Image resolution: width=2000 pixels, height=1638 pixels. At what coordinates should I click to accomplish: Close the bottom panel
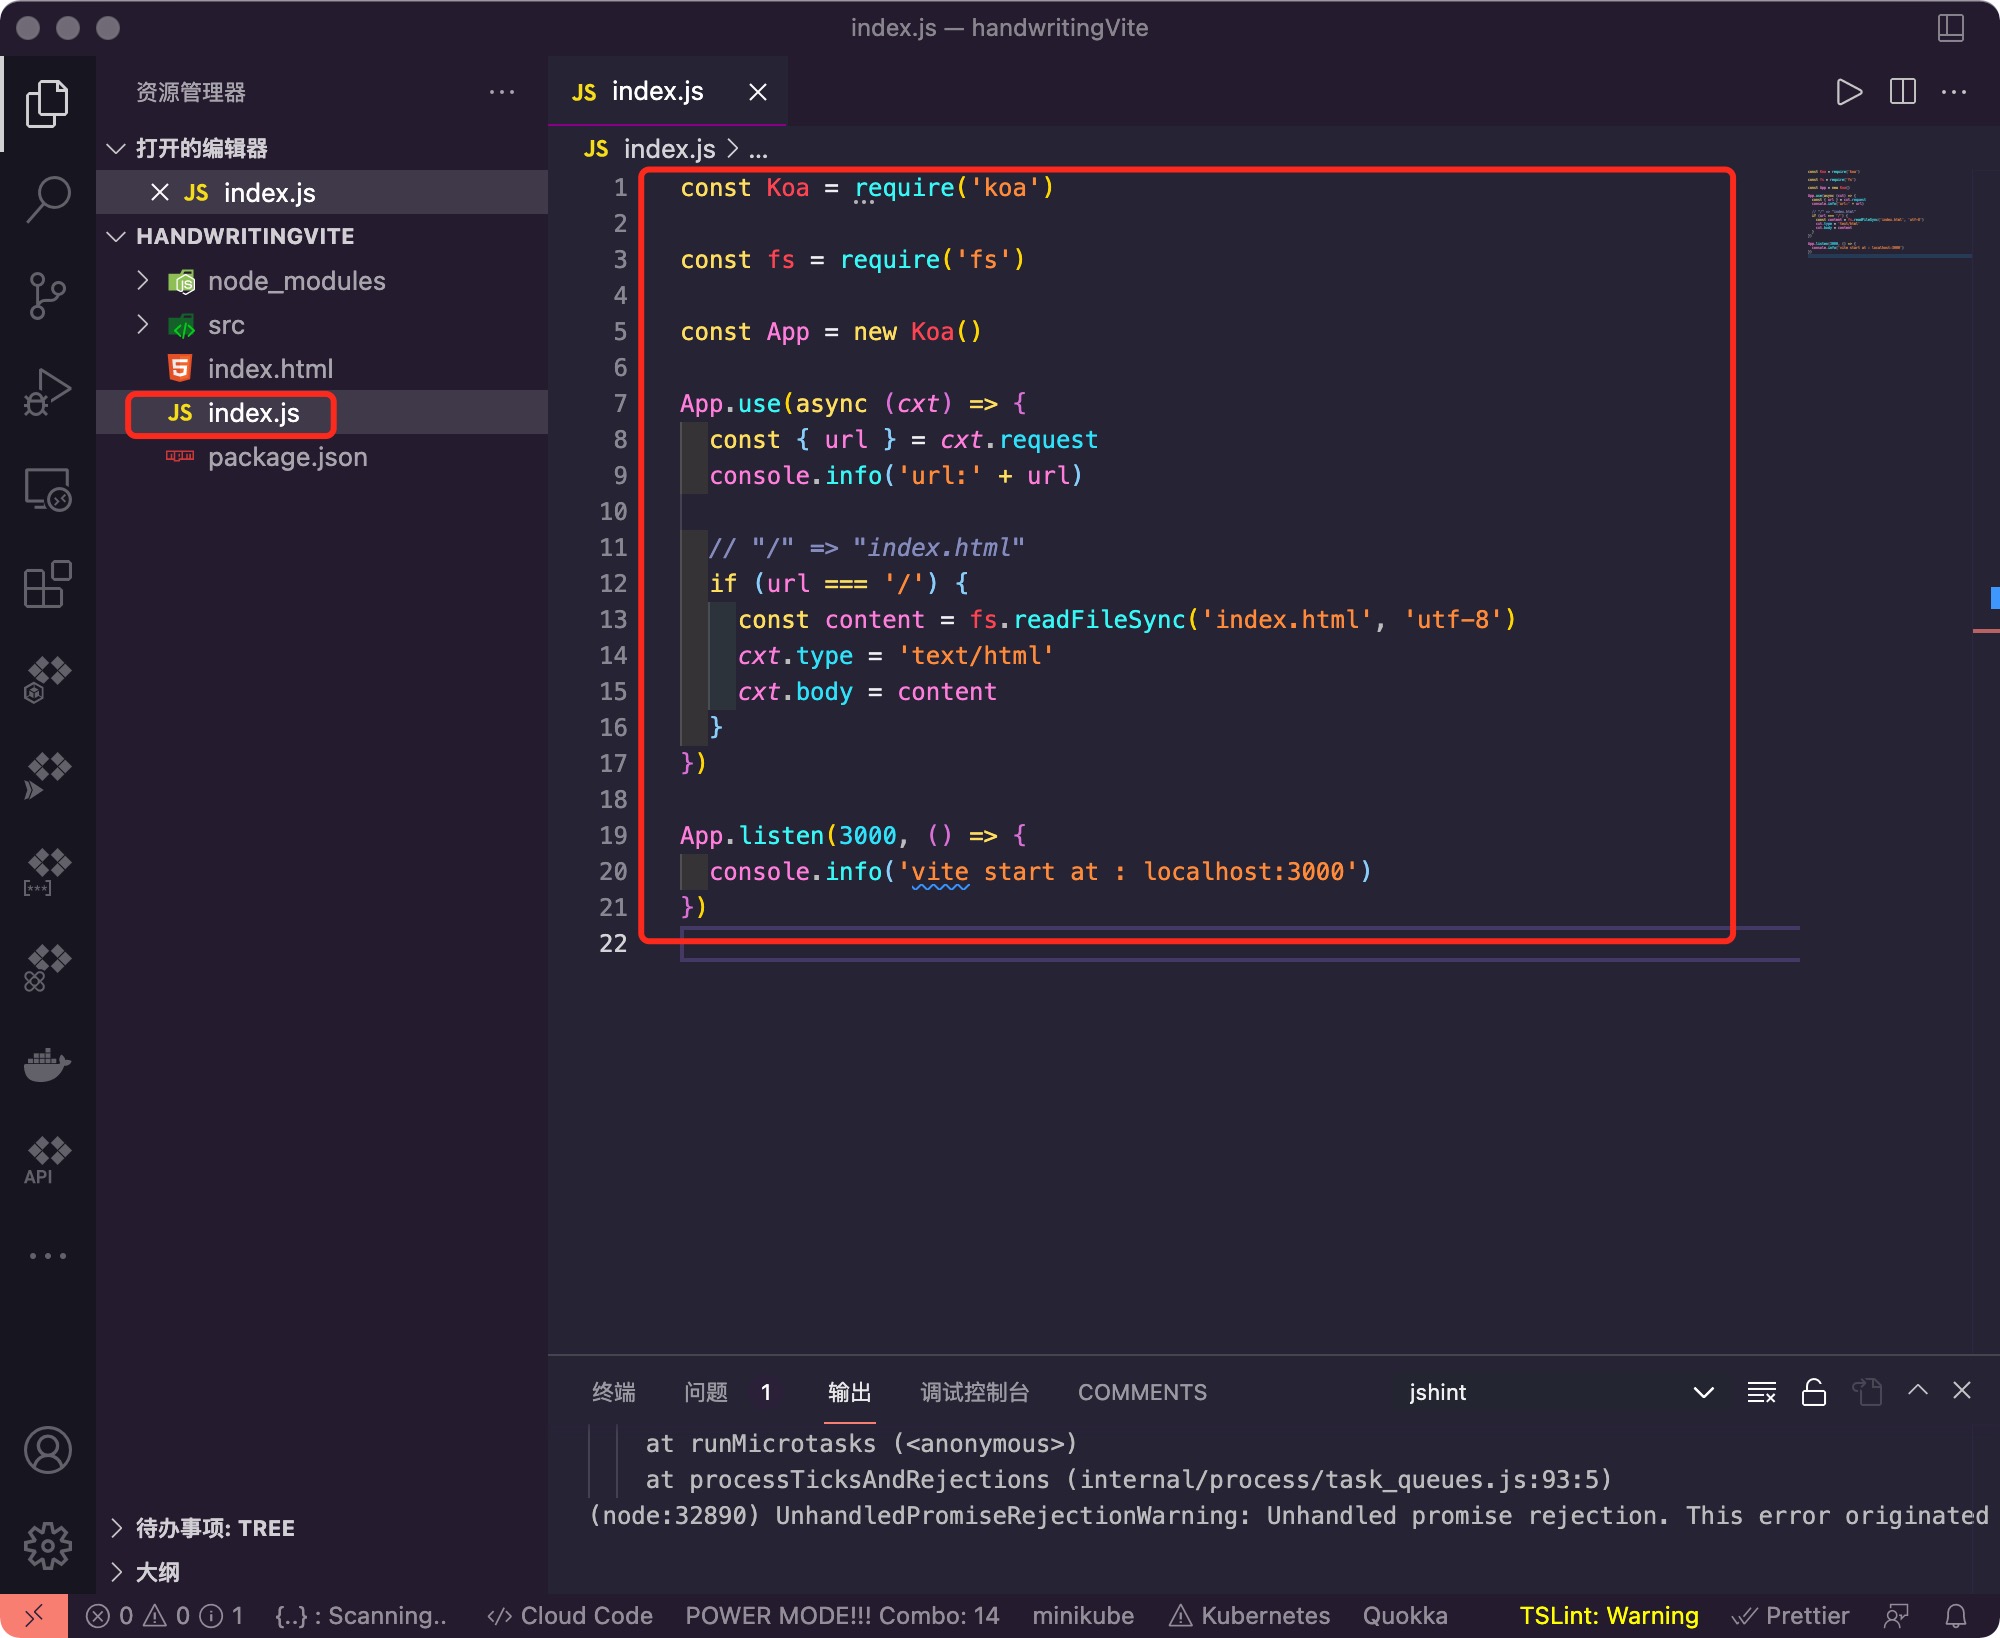point(1962,1390)
